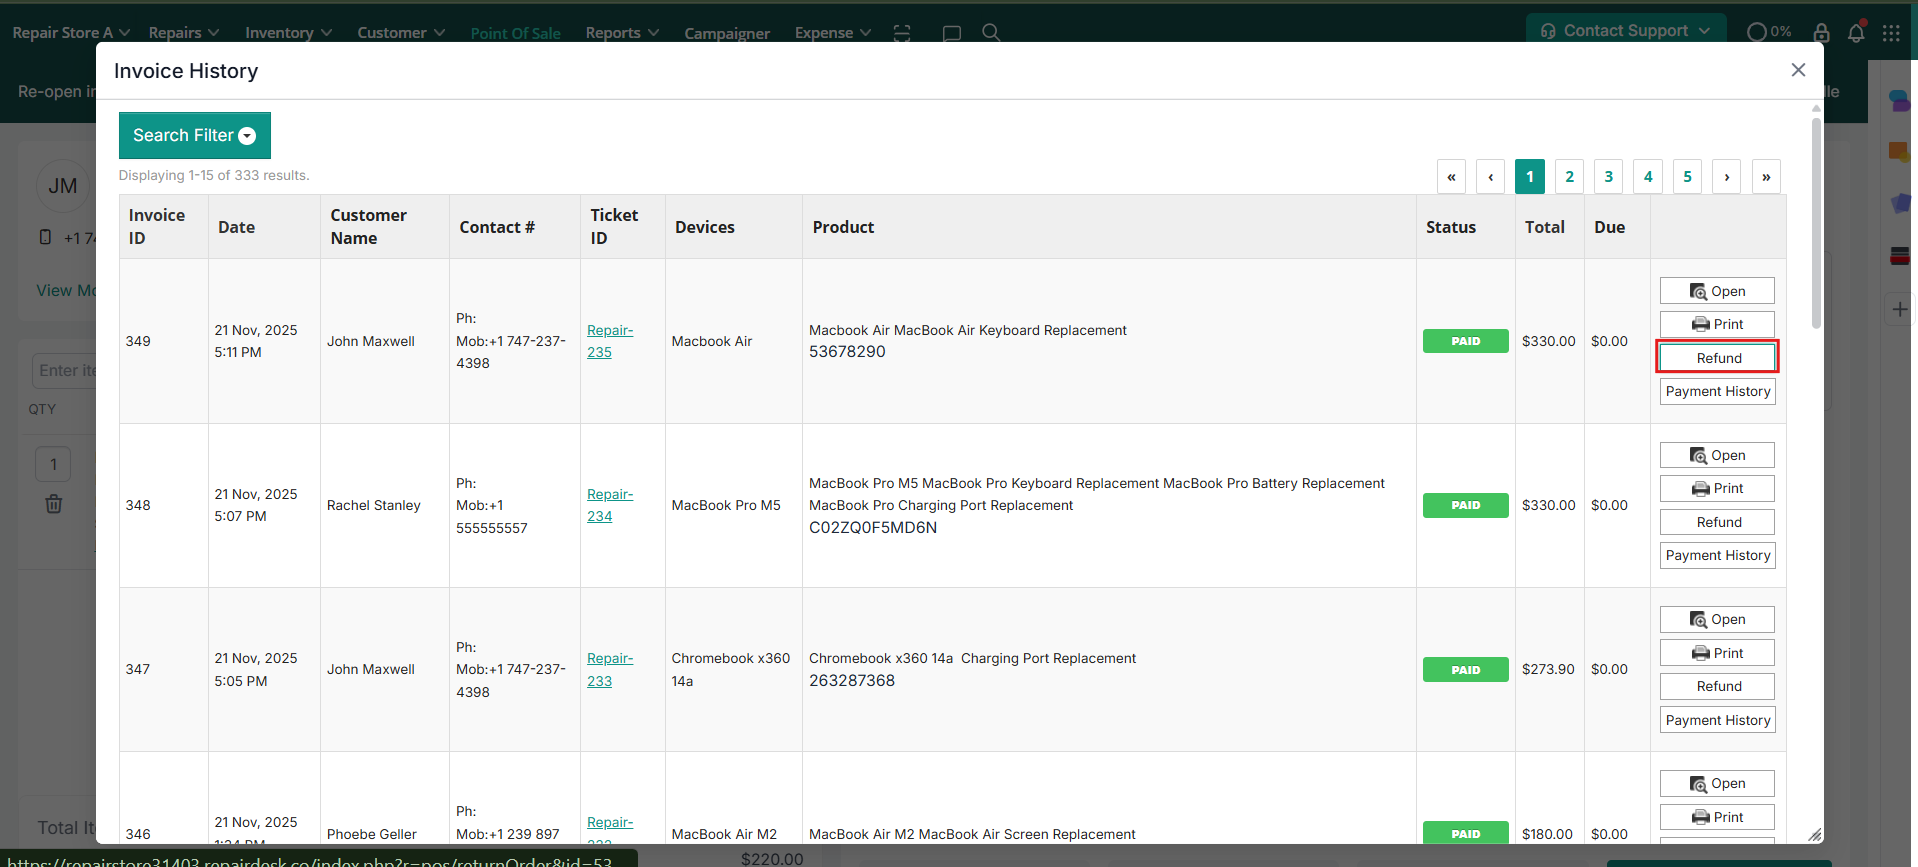Screen dimensions: 1918x867
Task: Open ticket link Repair-233
Action: coord(609,669)
